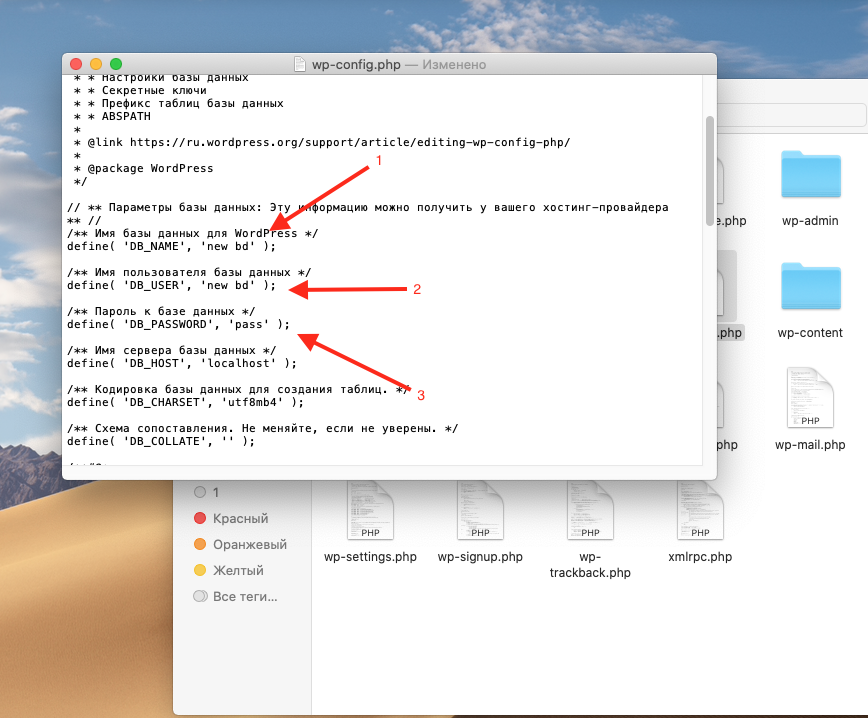Click the Пароль к базе данных comment
868x718 pixels.
pos(161,311)
